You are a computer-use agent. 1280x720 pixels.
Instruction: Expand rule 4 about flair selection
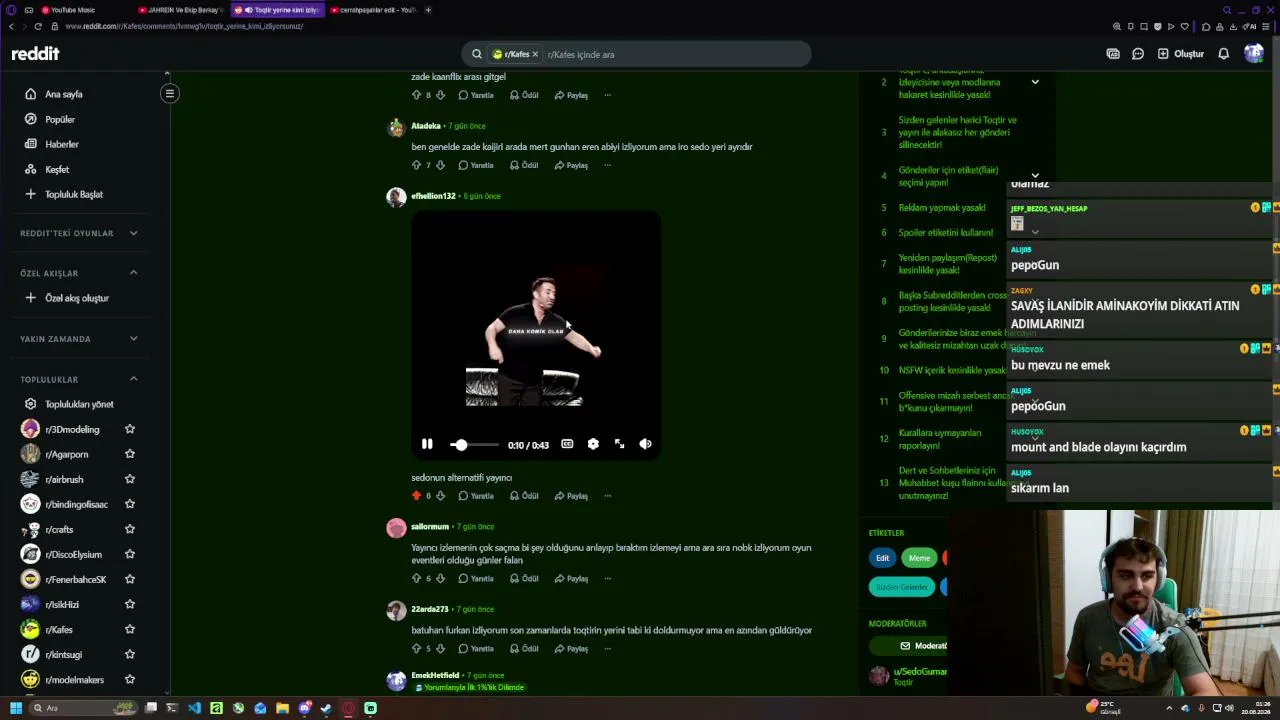(x=1035, y=176)
